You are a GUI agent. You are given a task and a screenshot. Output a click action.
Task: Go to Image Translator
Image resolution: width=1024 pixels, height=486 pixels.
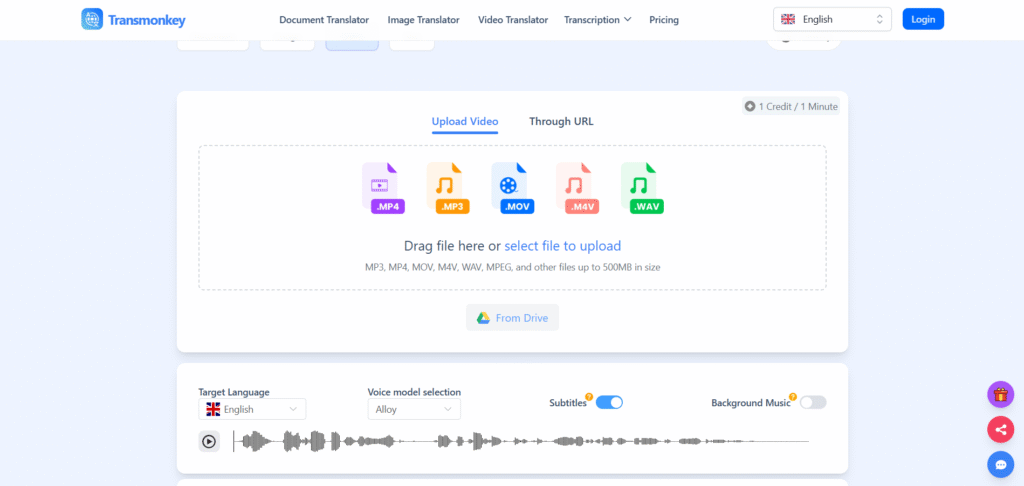tap(423, 20)
